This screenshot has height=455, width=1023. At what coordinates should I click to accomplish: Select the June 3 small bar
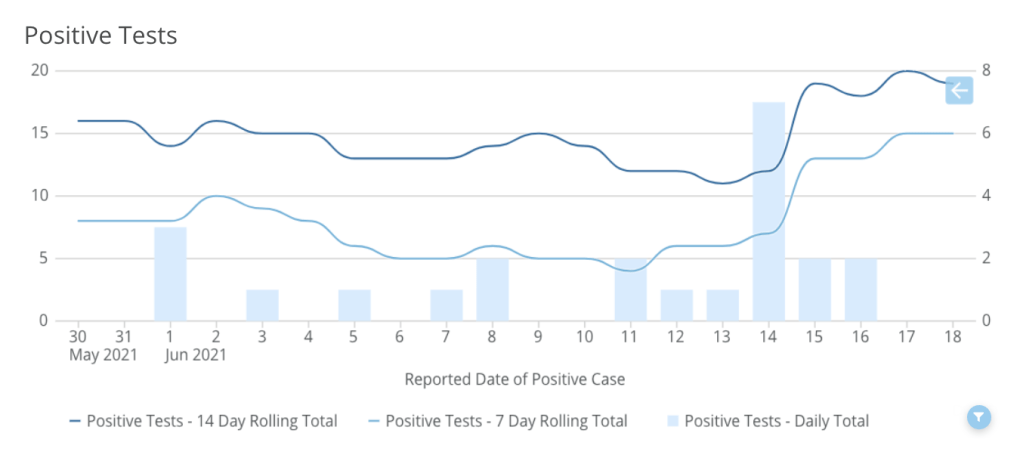pos(262,305)
